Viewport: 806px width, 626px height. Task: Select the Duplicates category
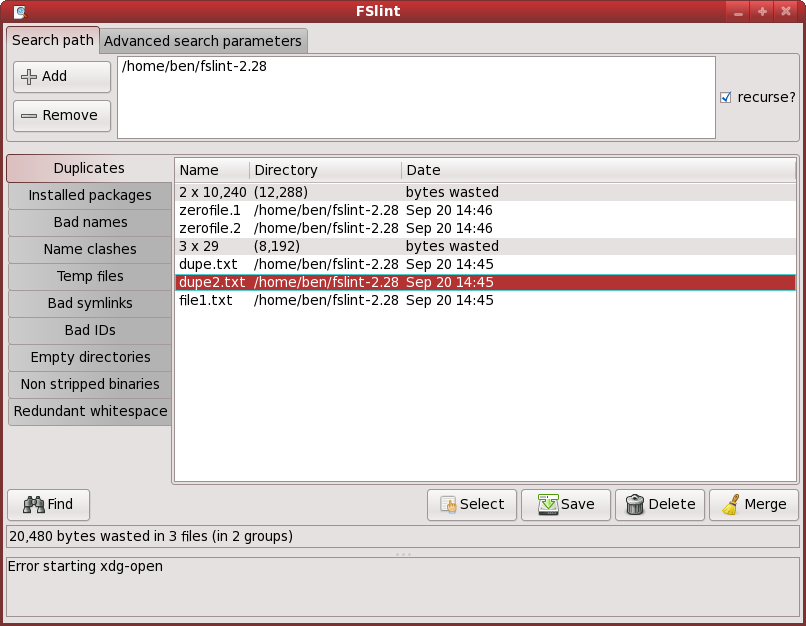click(x=89, y=169)
